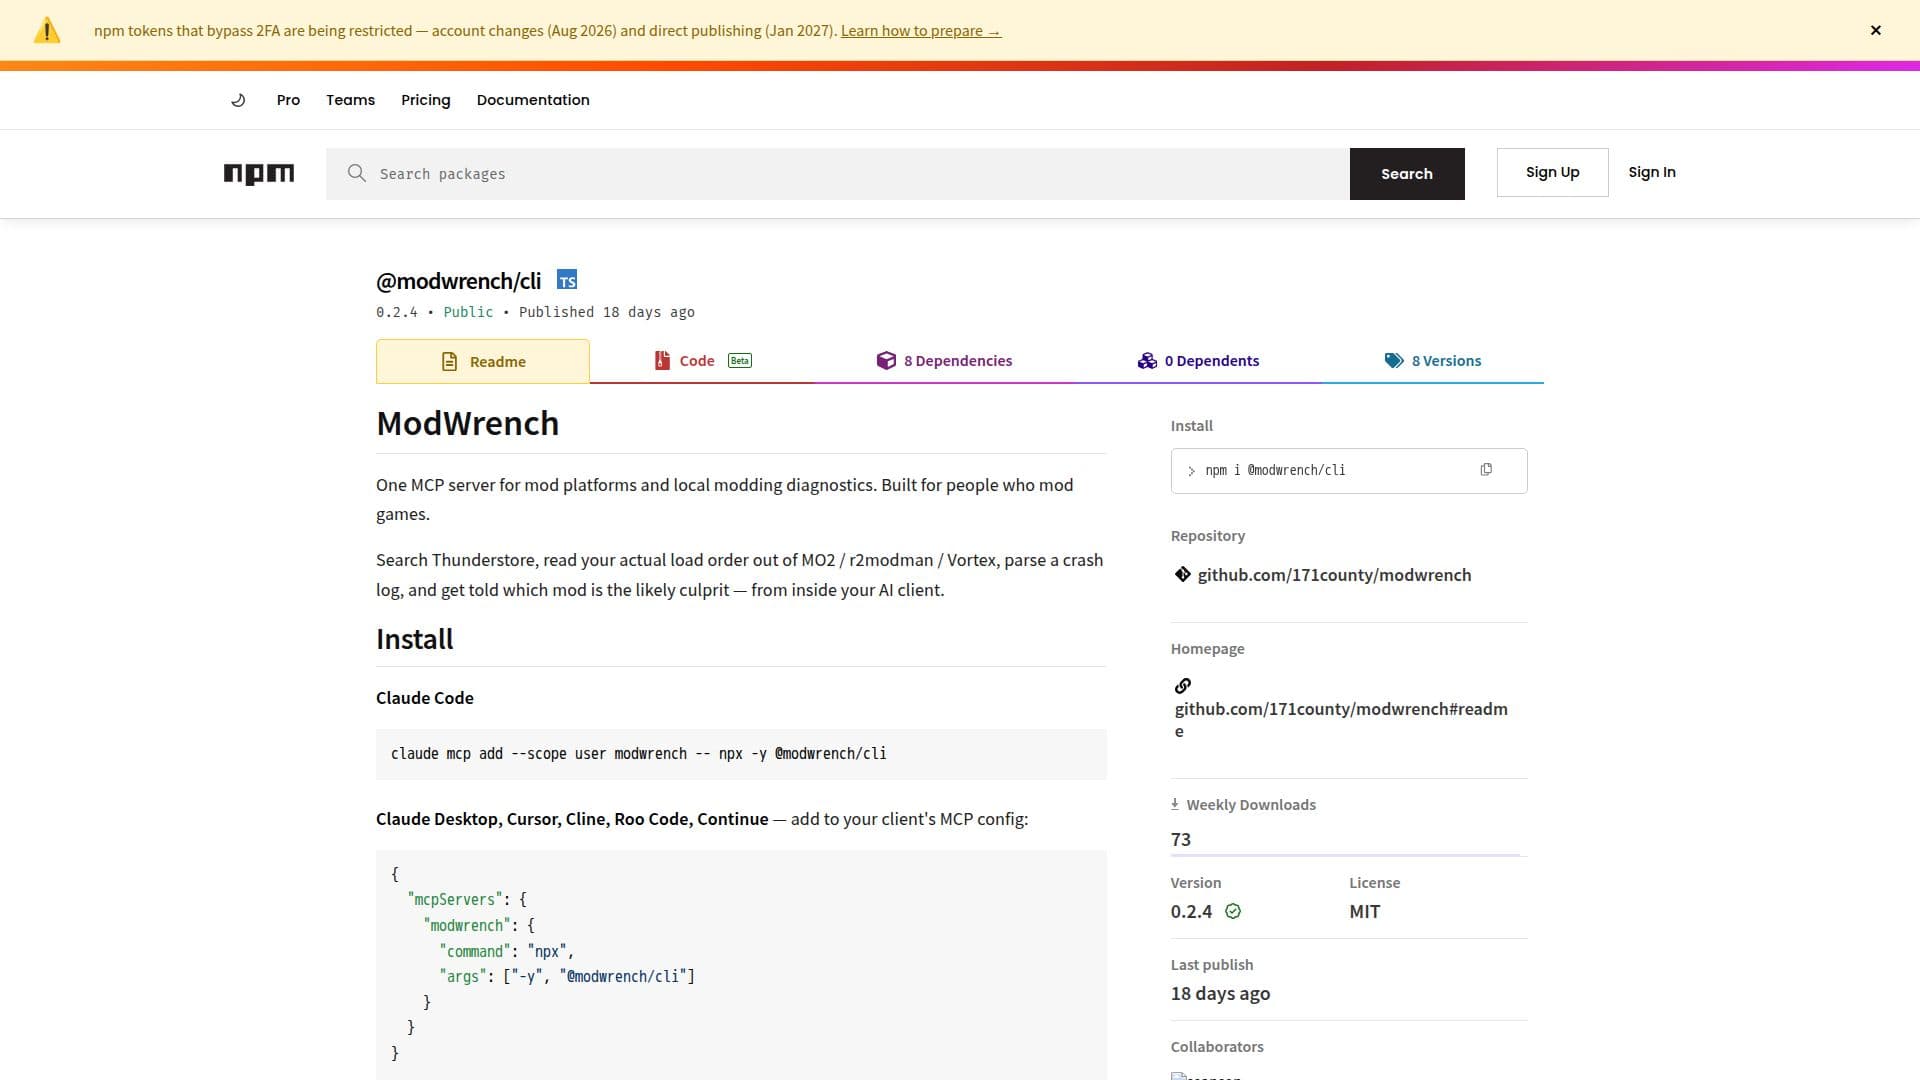Click the provenance checkmark beside version 0.2.4
1920x1080 pixels.
click(x=1233, y=911)
